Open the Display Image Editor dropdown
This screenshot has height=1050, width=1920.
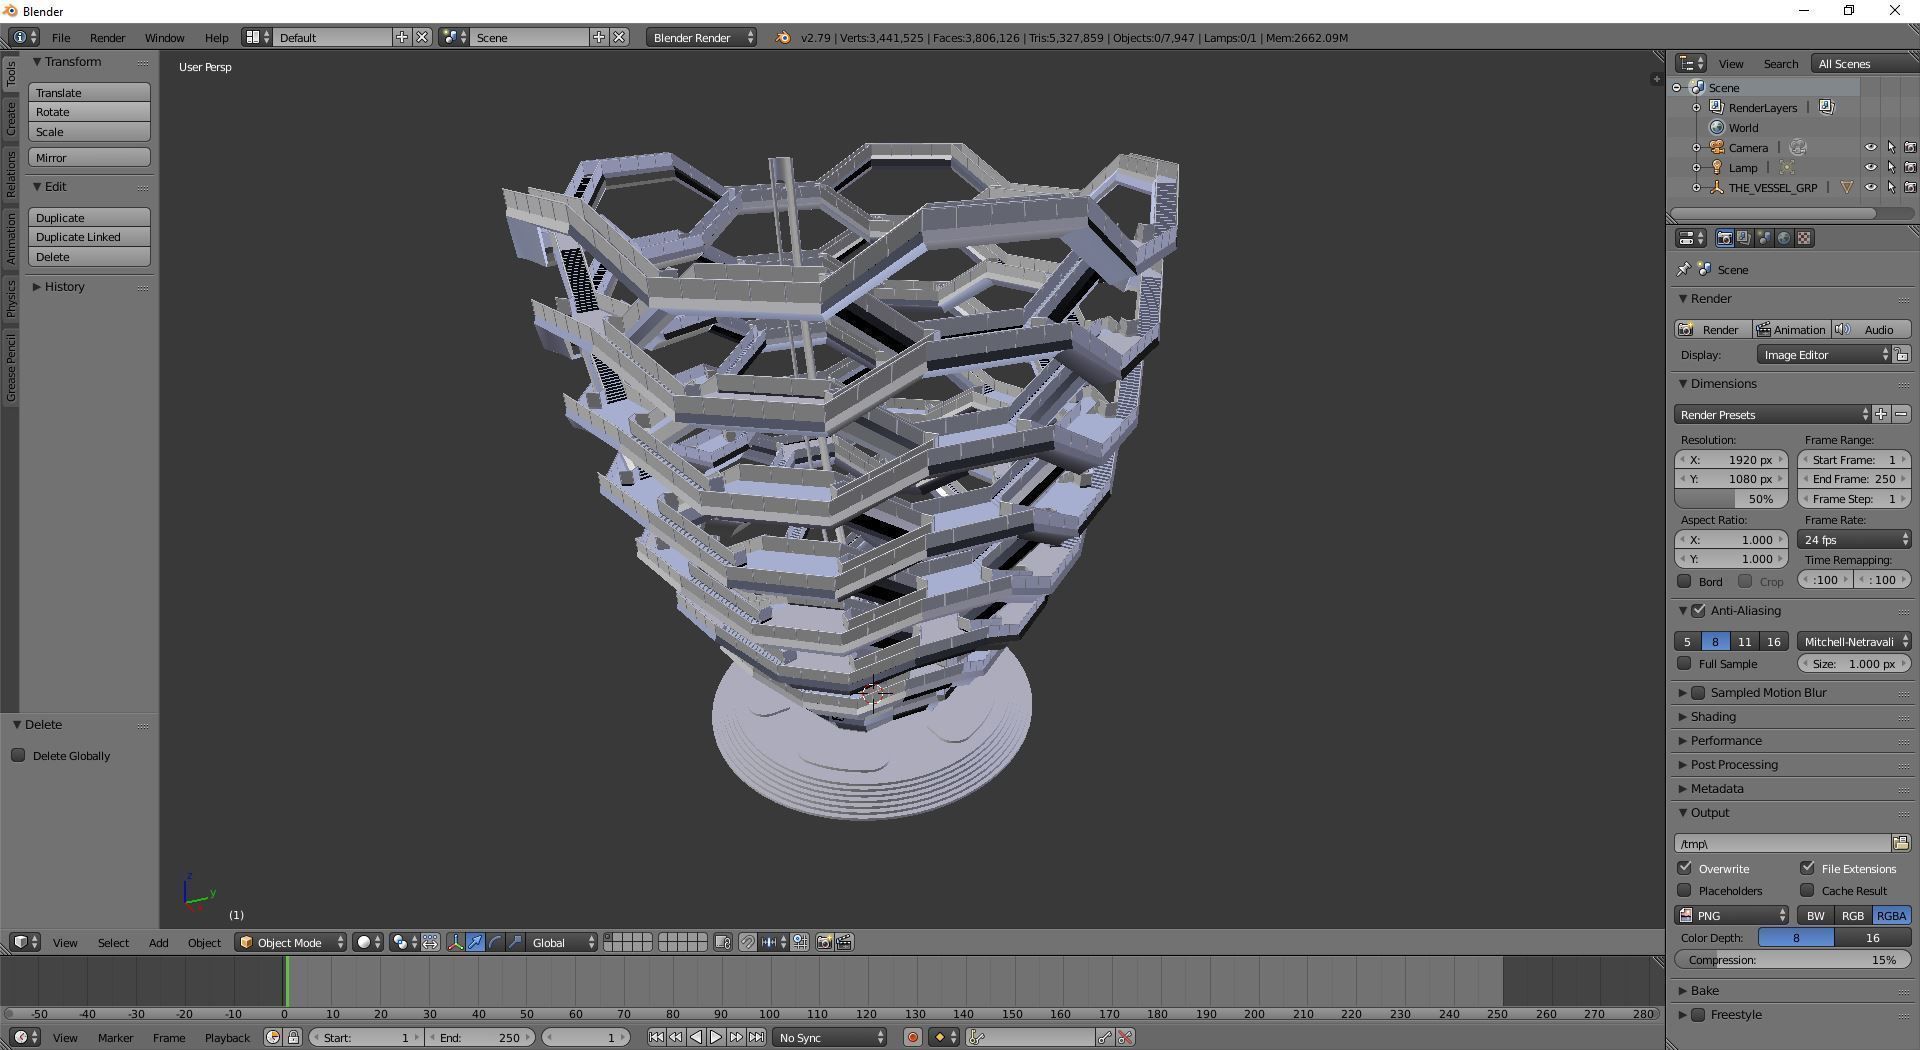click(1825, 355)
